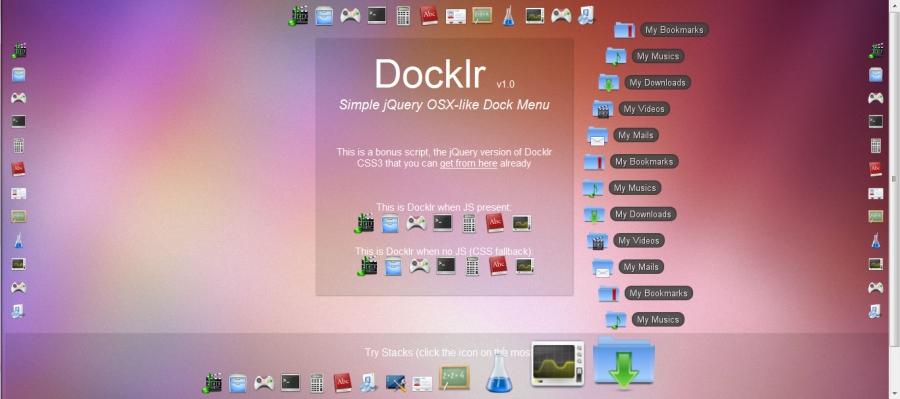Click the music files icon in top dock
Image resolution: width=900 pixels, height=399 pixels.
[x=587, y=16]
